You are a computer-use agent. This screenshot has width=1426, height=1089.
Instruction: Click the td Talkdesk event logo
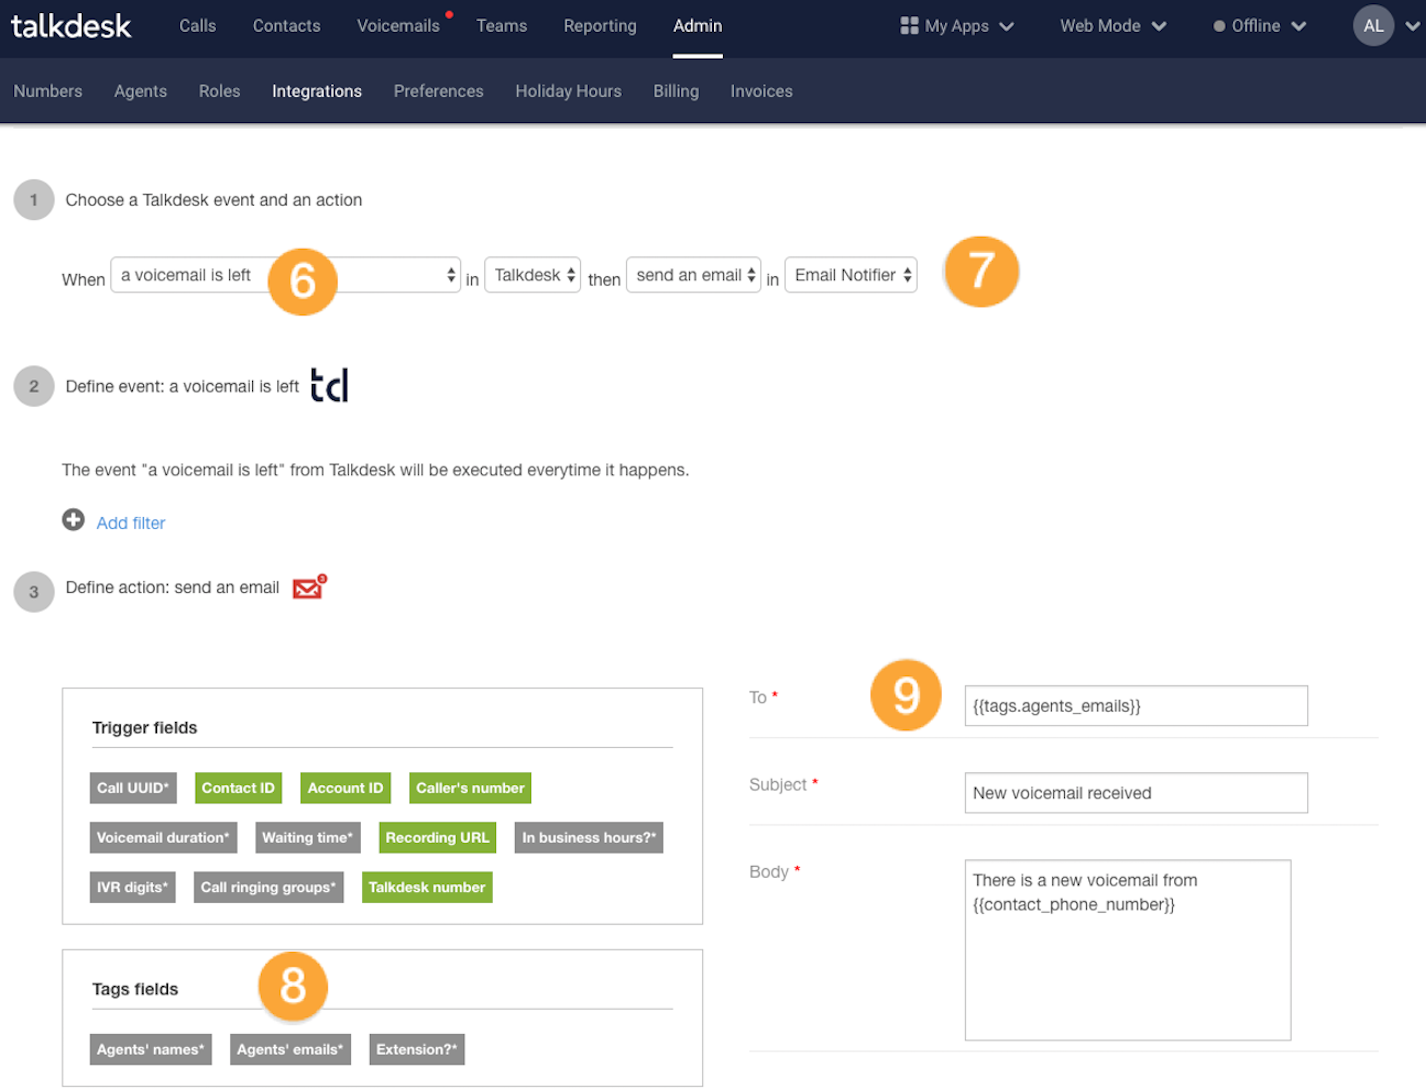pyautogui.click(x=329, y=385)
